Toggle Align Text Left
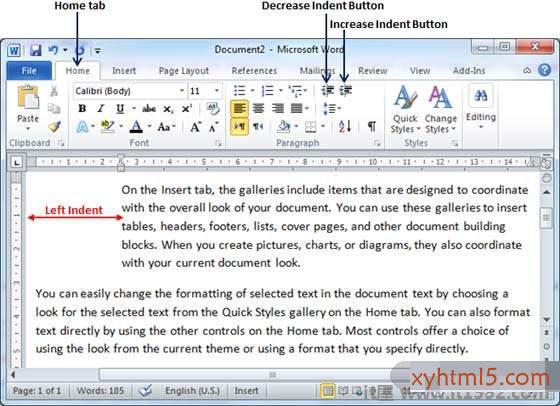The height and width of the screenshot is (406, 560). [x=239, y=109]
